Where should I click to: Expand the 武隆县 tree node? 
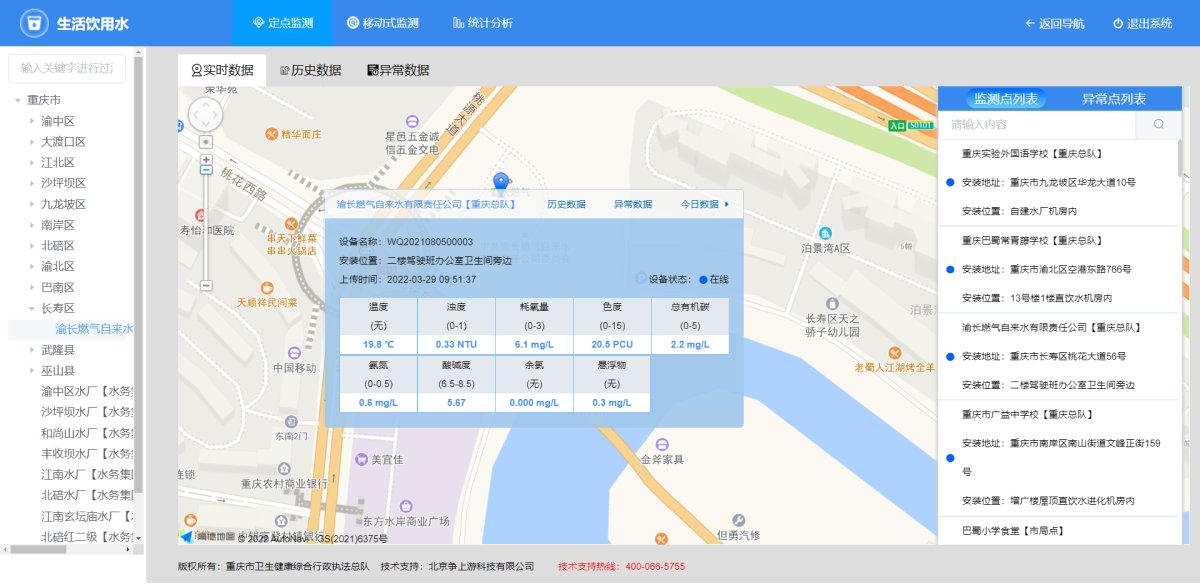tap(32, 350)
